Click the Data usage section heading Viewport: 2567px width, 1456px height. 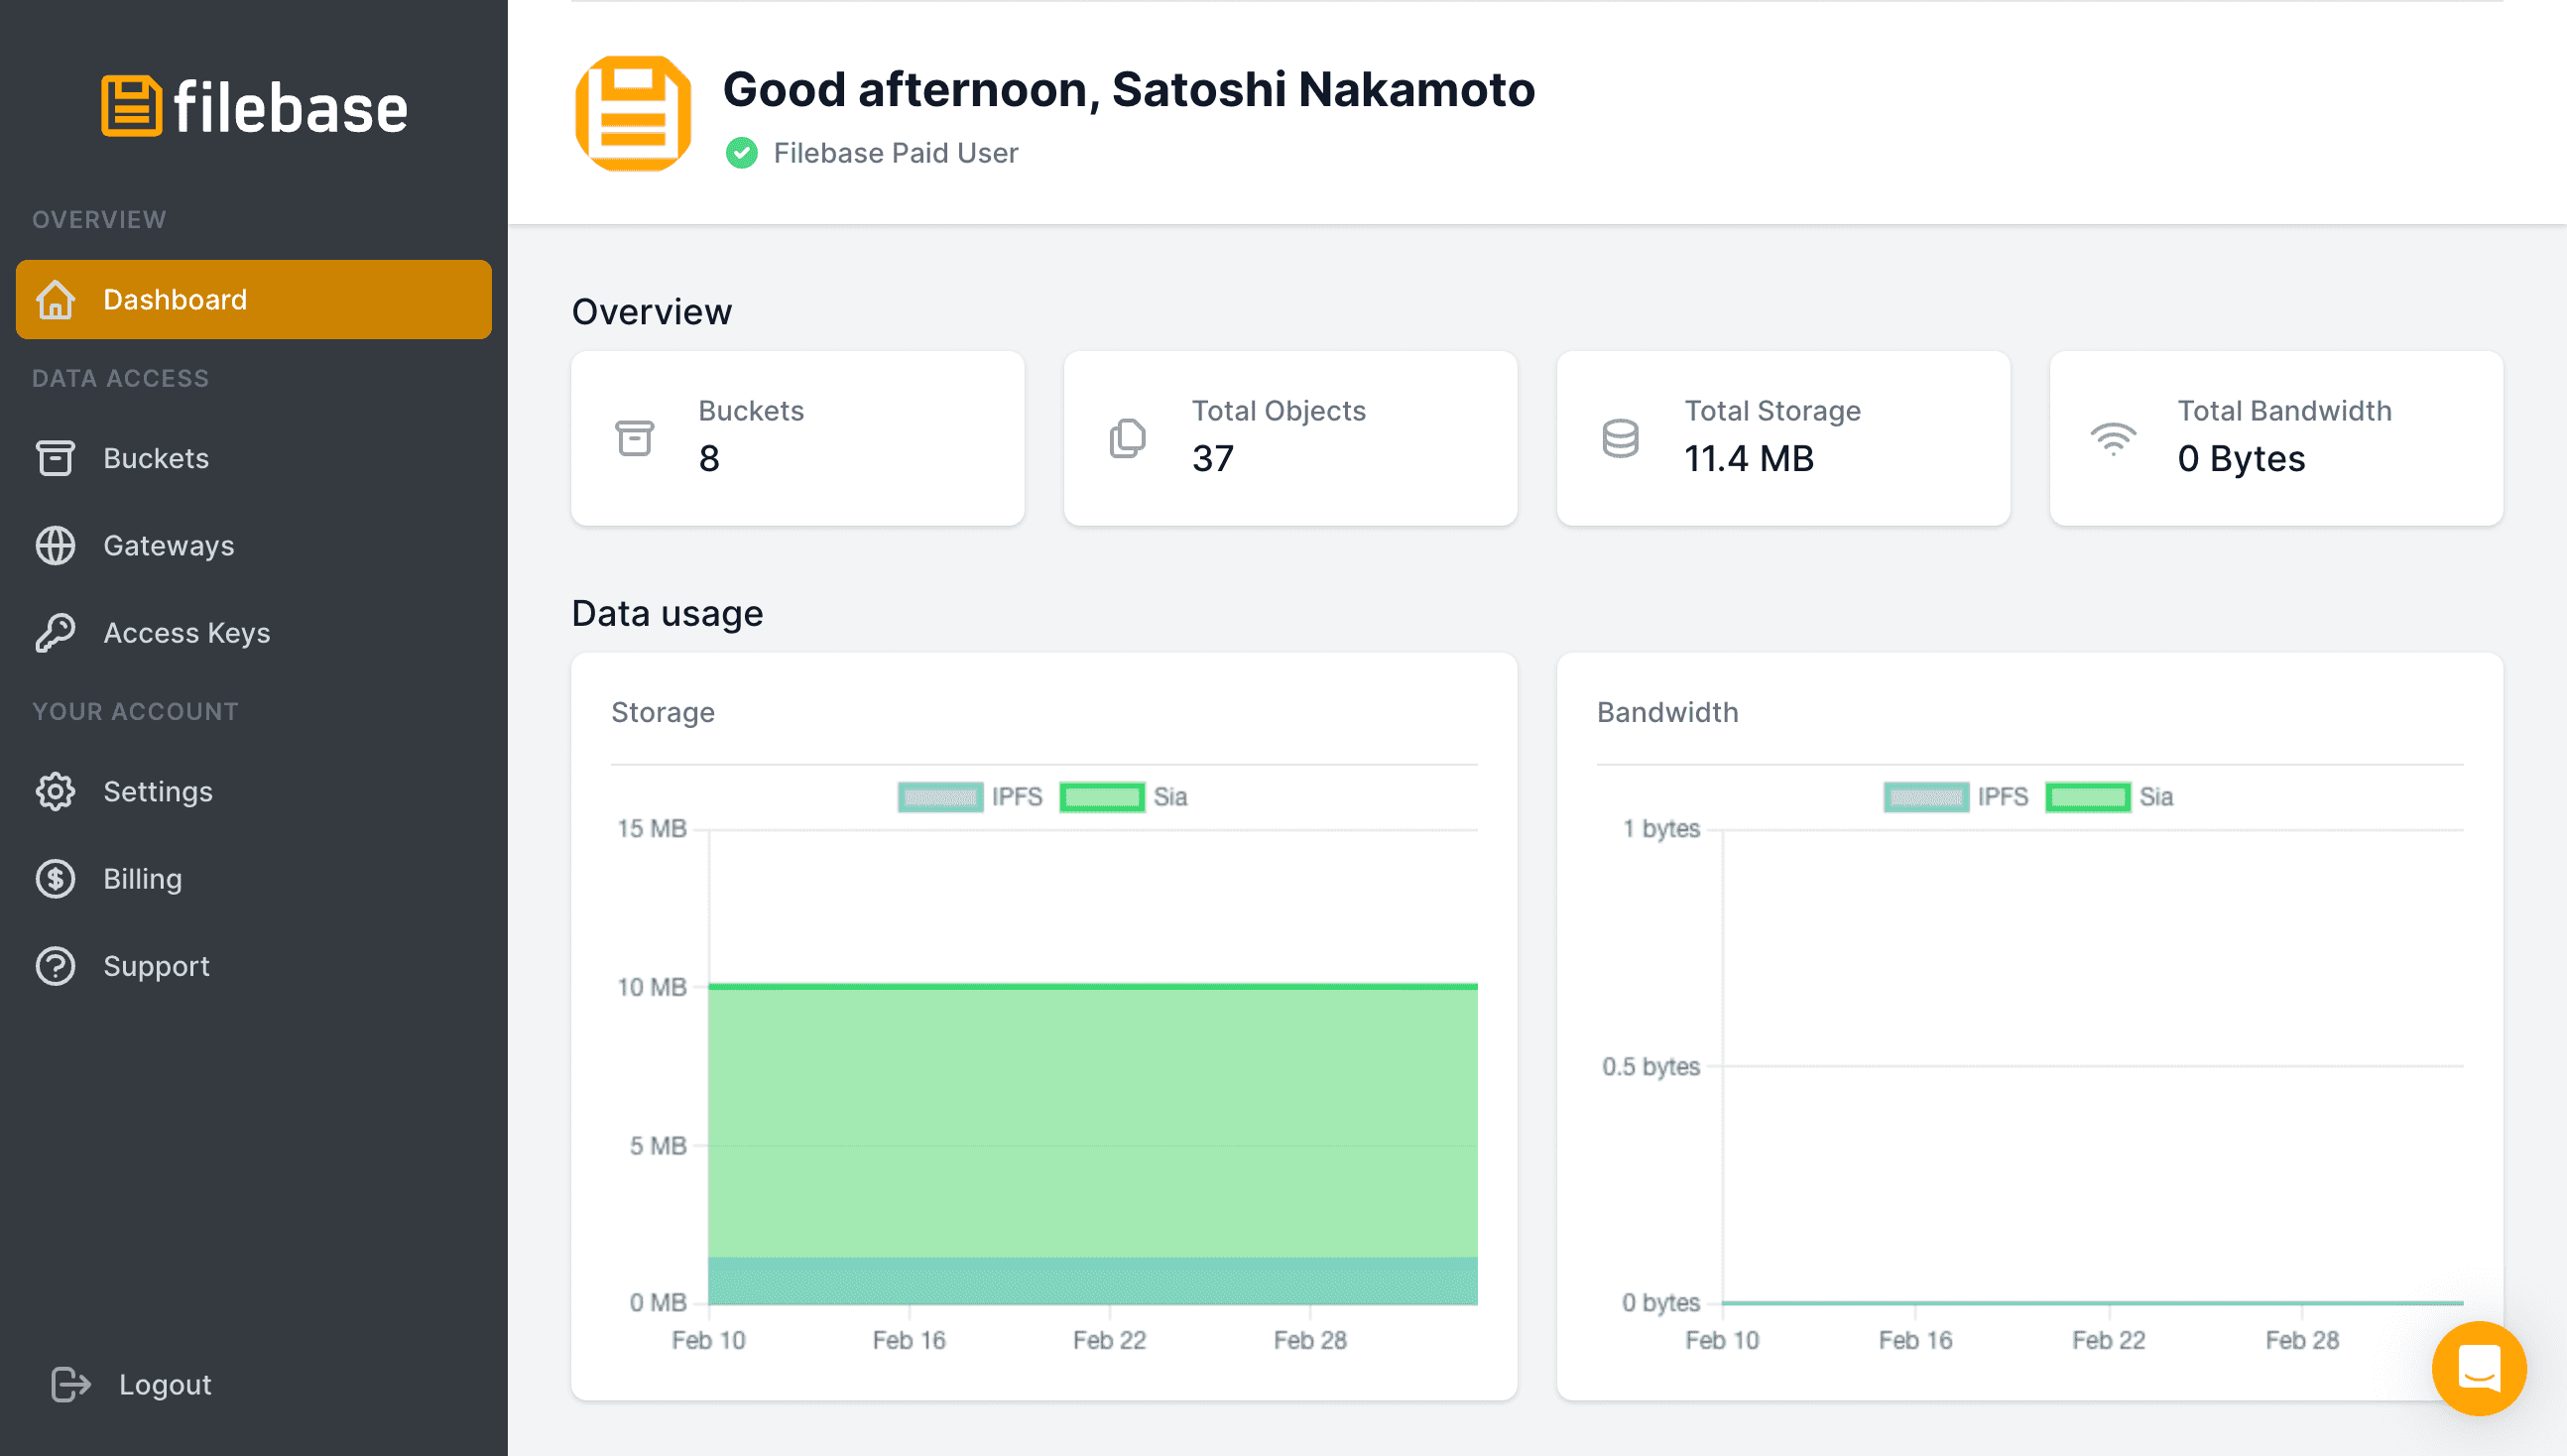tap(667, 614)
